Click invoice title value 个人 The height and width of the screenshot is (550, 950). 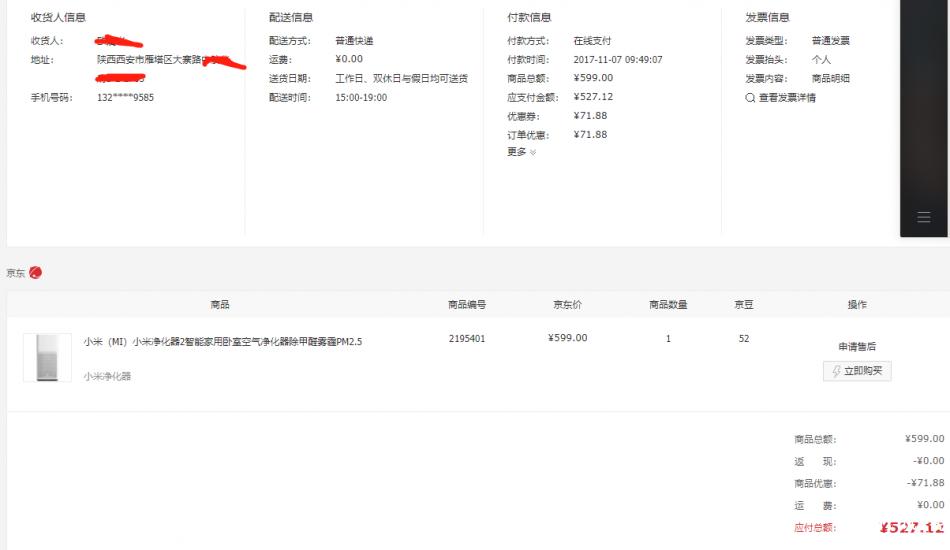(x=821, y=59)
